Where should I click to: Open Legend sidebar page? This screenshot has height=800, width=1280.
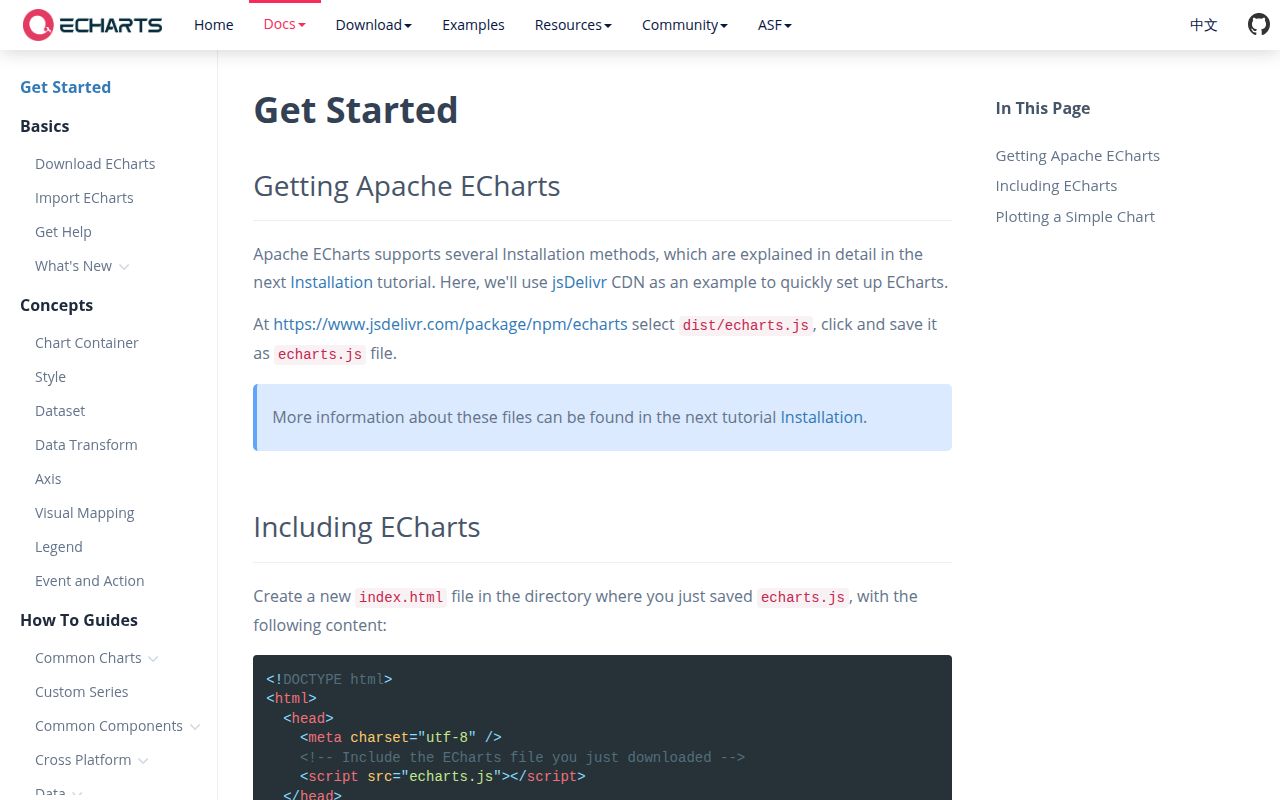pos(59,547)
